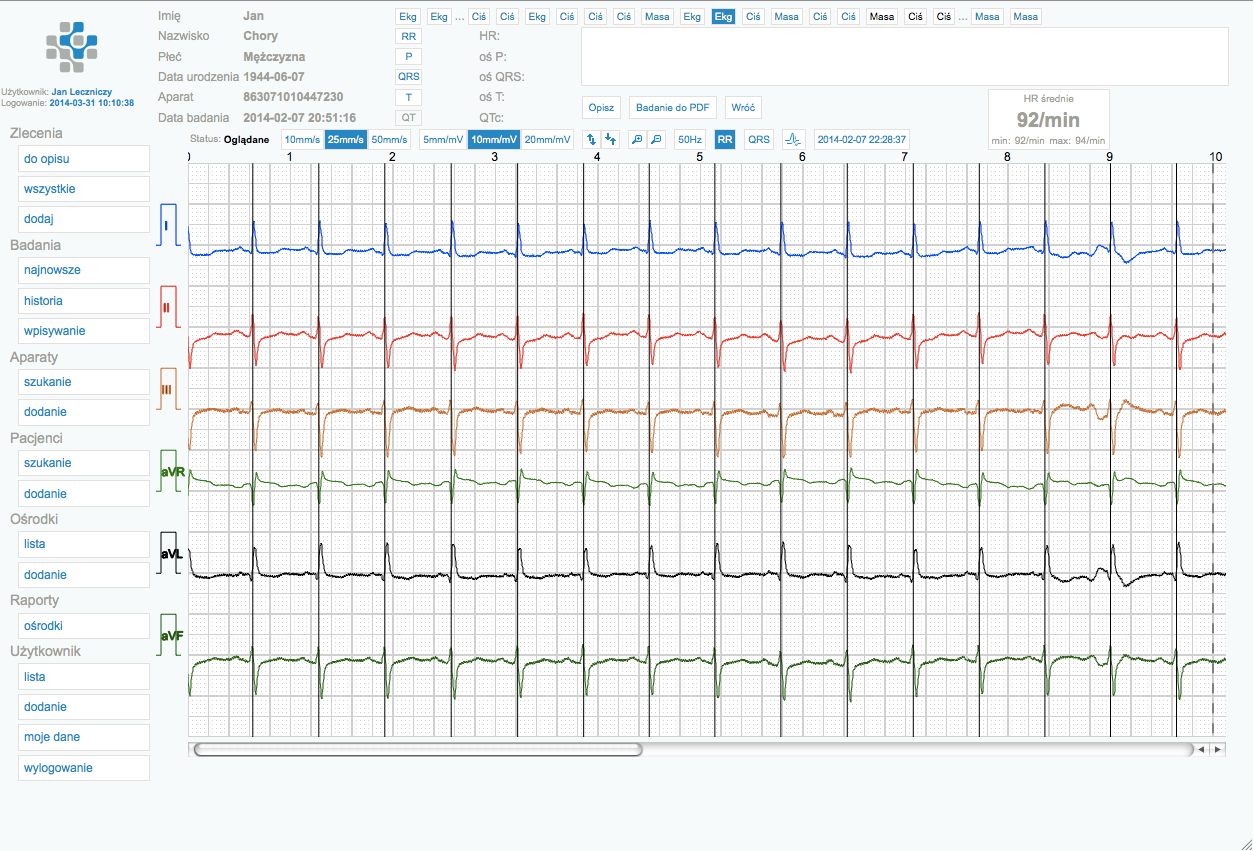Screen dimensions: 1253x851
Task: Toggle QRS markers in chart toolbar
Action: point(759,139)
